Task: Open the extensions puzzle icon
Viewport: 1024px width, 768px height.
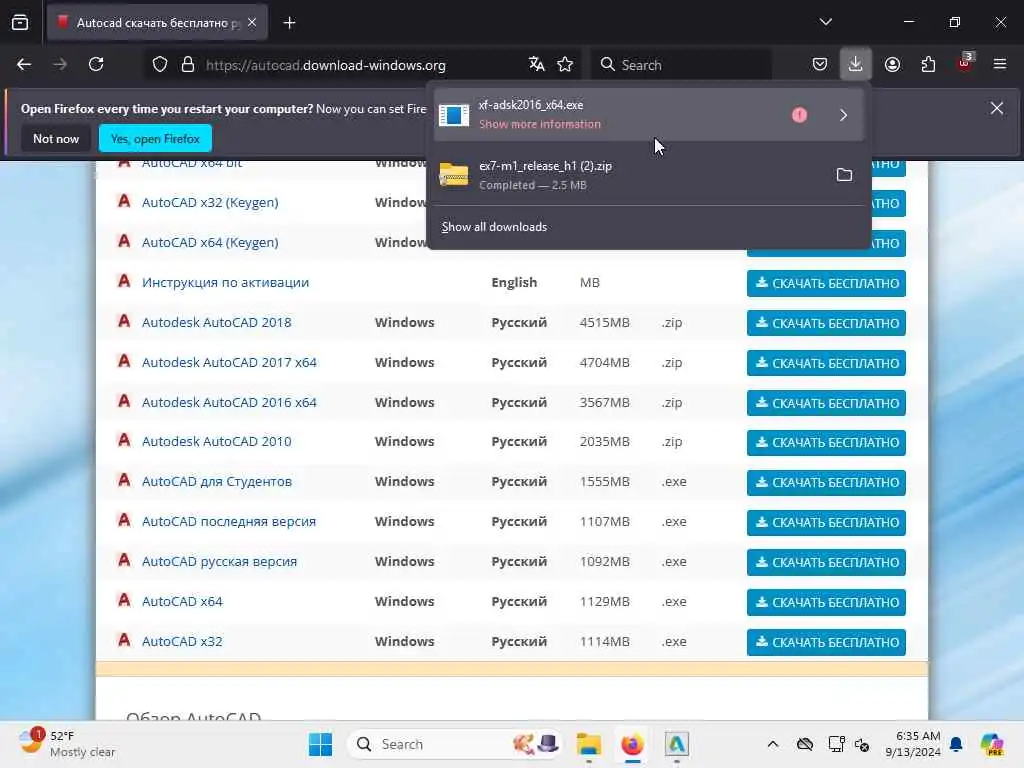Action: pyautogui.click(x=928, y=65)
